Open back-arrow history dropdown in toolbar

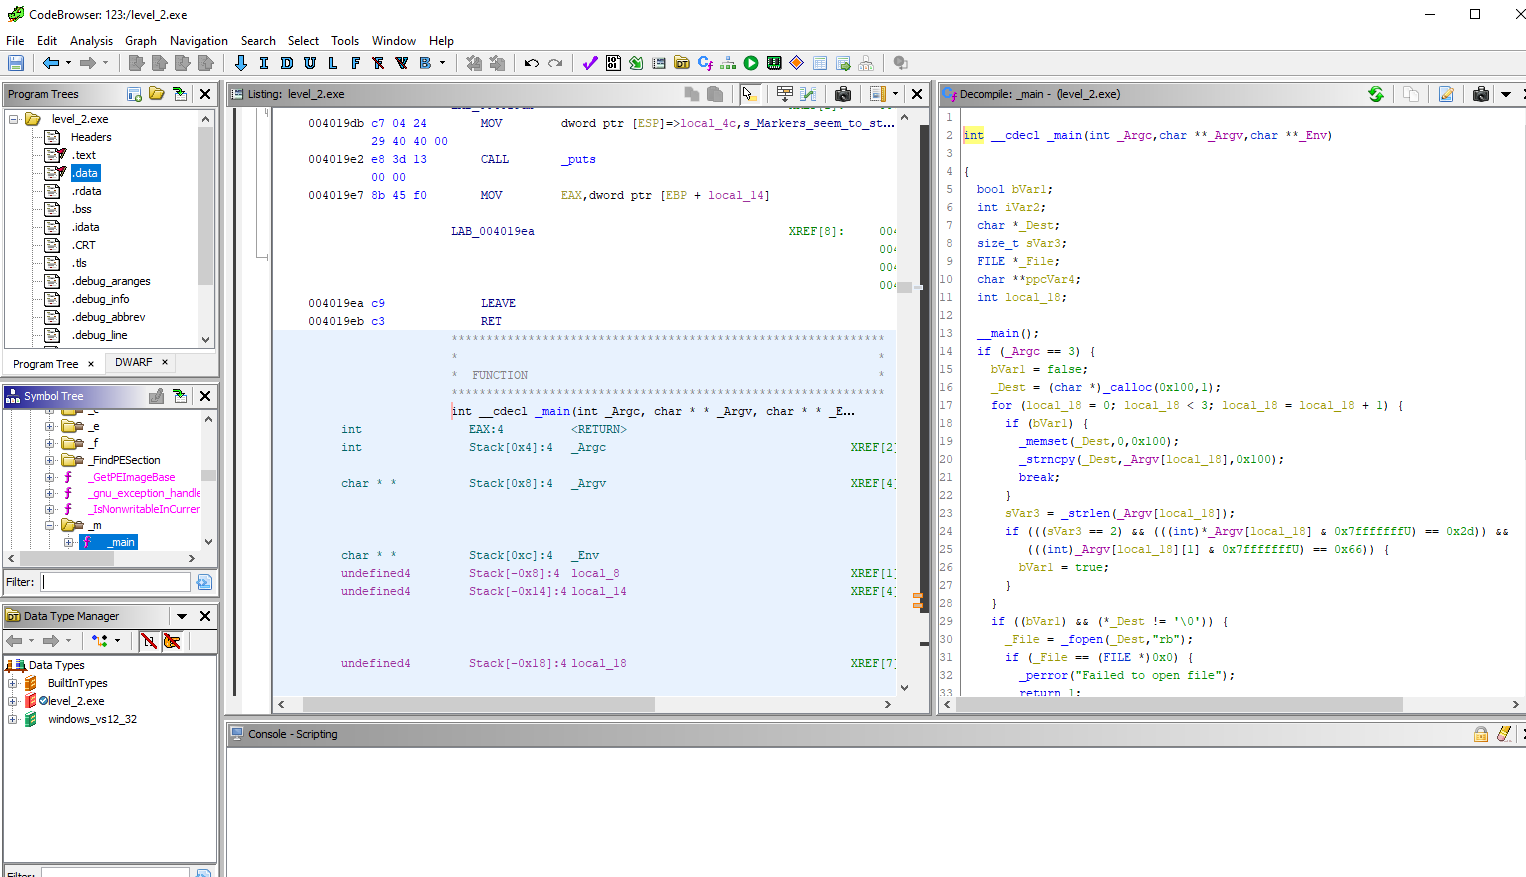pos(68,63)
